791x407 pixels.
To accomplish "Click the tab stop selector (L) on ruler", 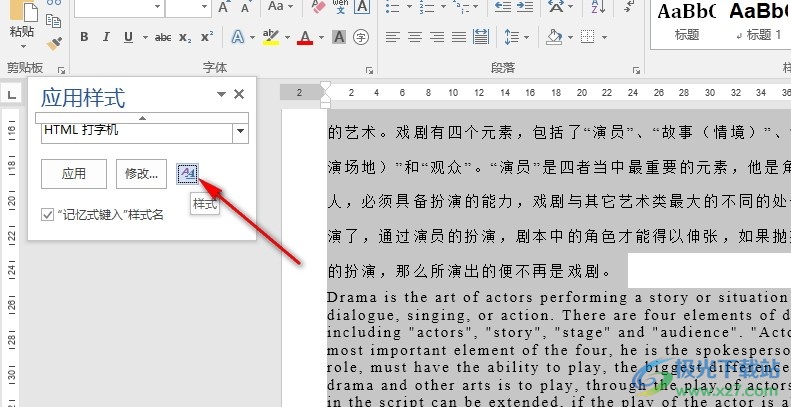I will click(x=12, y=93).
